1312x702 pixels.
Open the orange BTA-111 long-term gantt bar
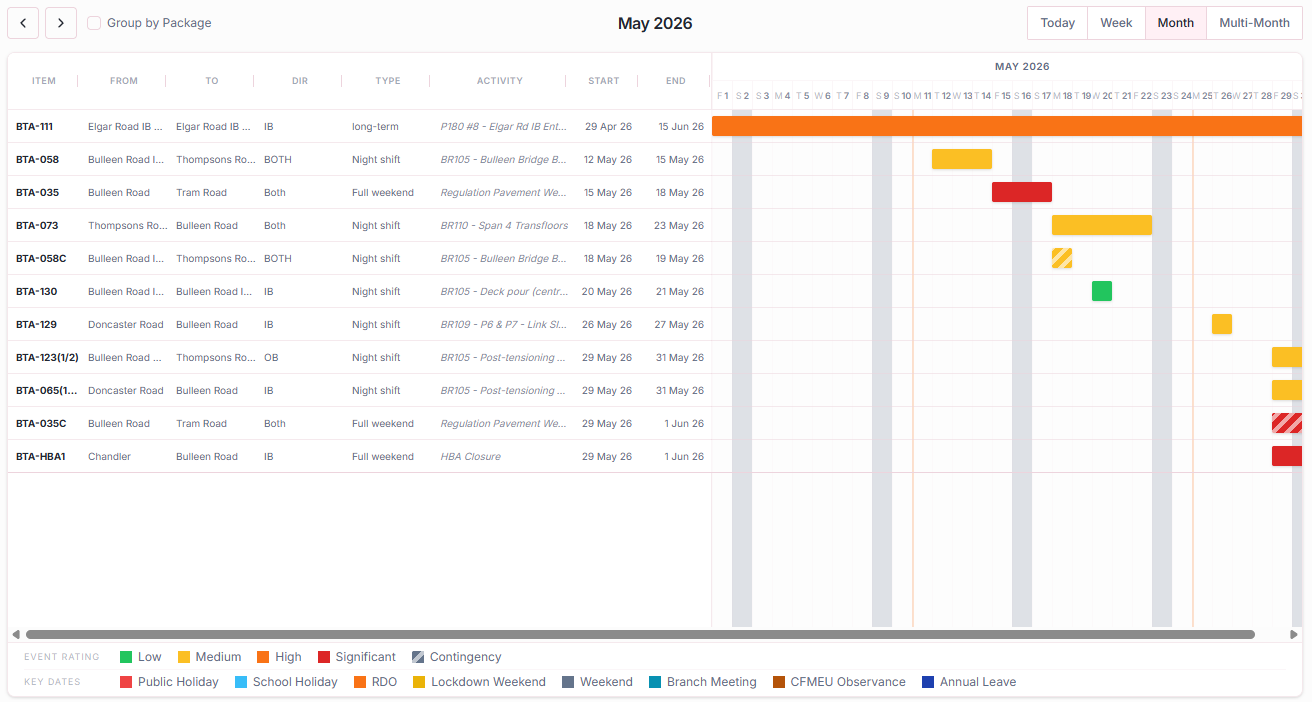(x=1007, y=126)
